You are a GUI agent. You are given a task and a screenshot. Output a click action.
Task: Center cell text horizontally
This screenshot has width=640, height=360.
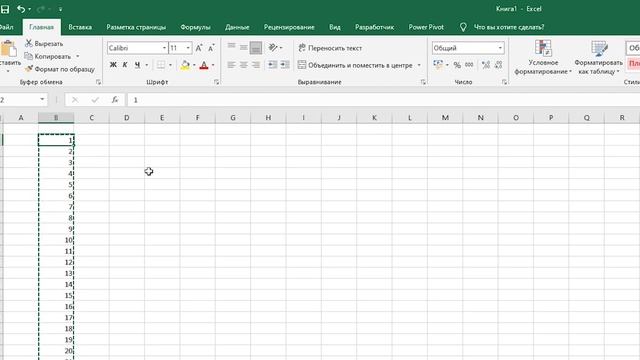pyautogui.click(x=244, y=65)
